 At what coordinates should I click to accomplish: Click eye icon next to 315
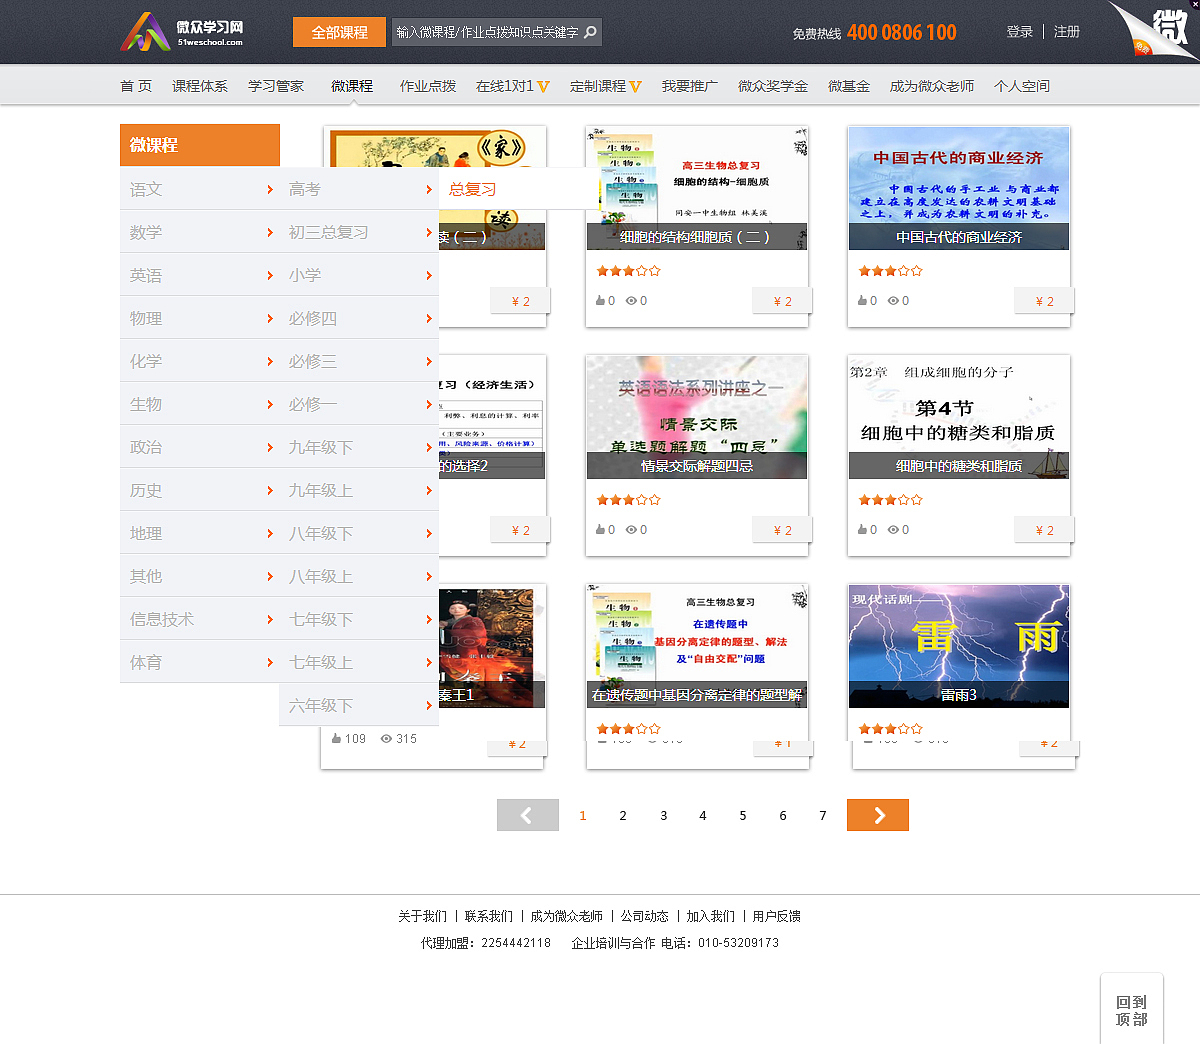point(386,738)
